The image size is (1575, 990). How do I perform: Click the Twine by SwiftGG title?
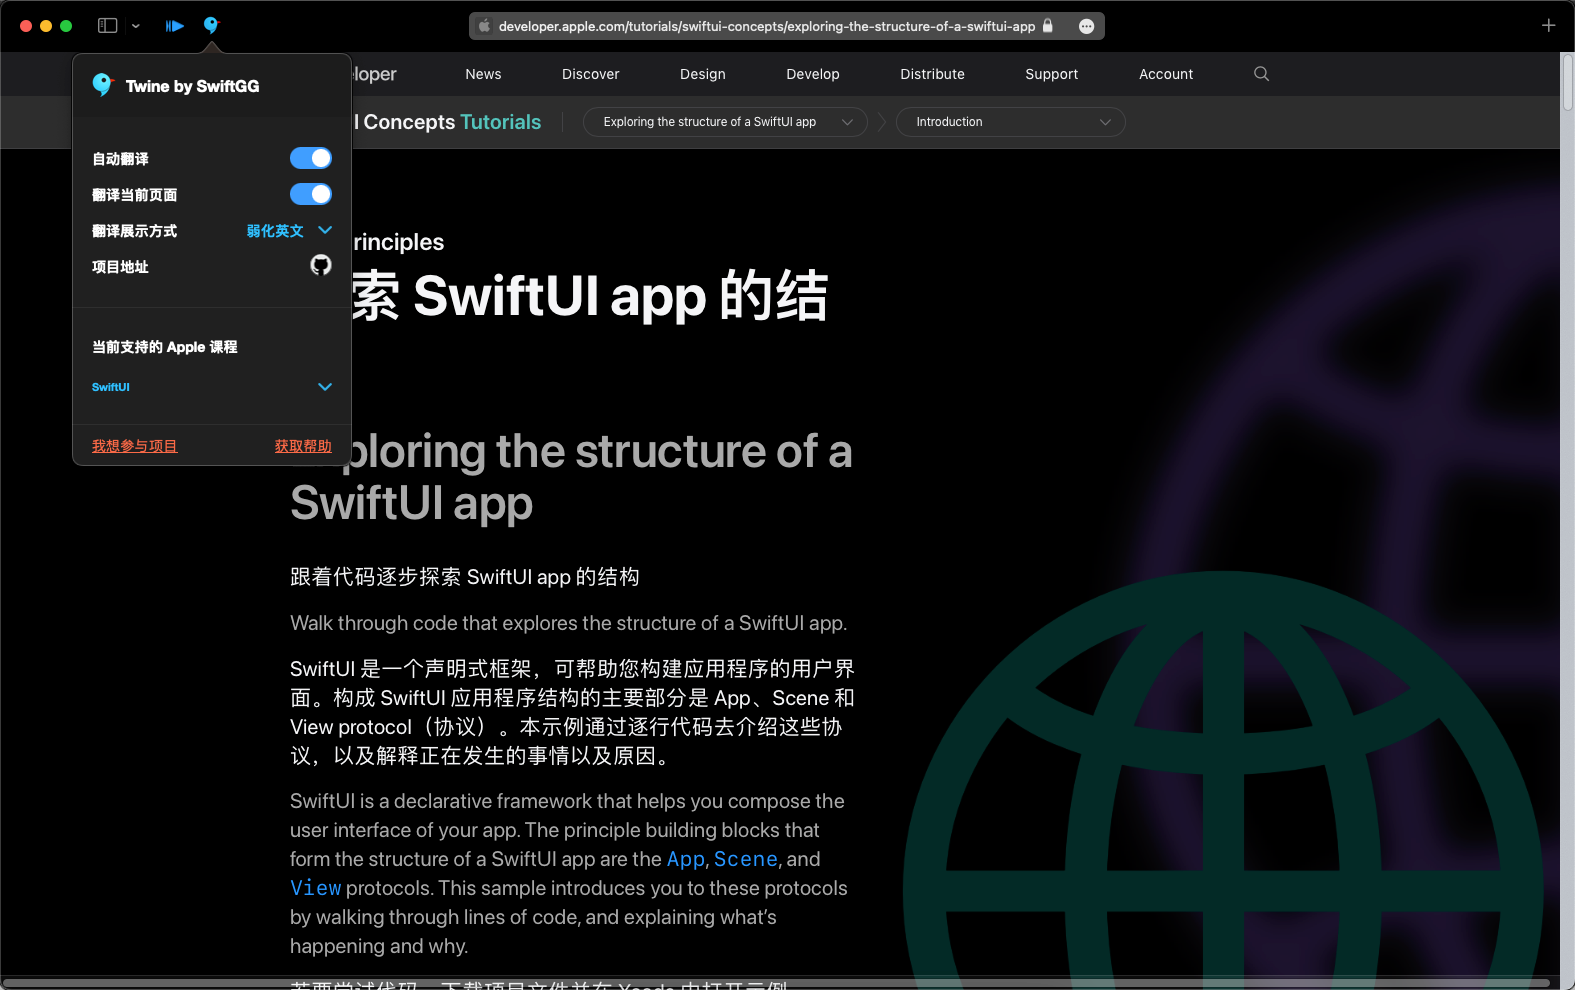192,86
